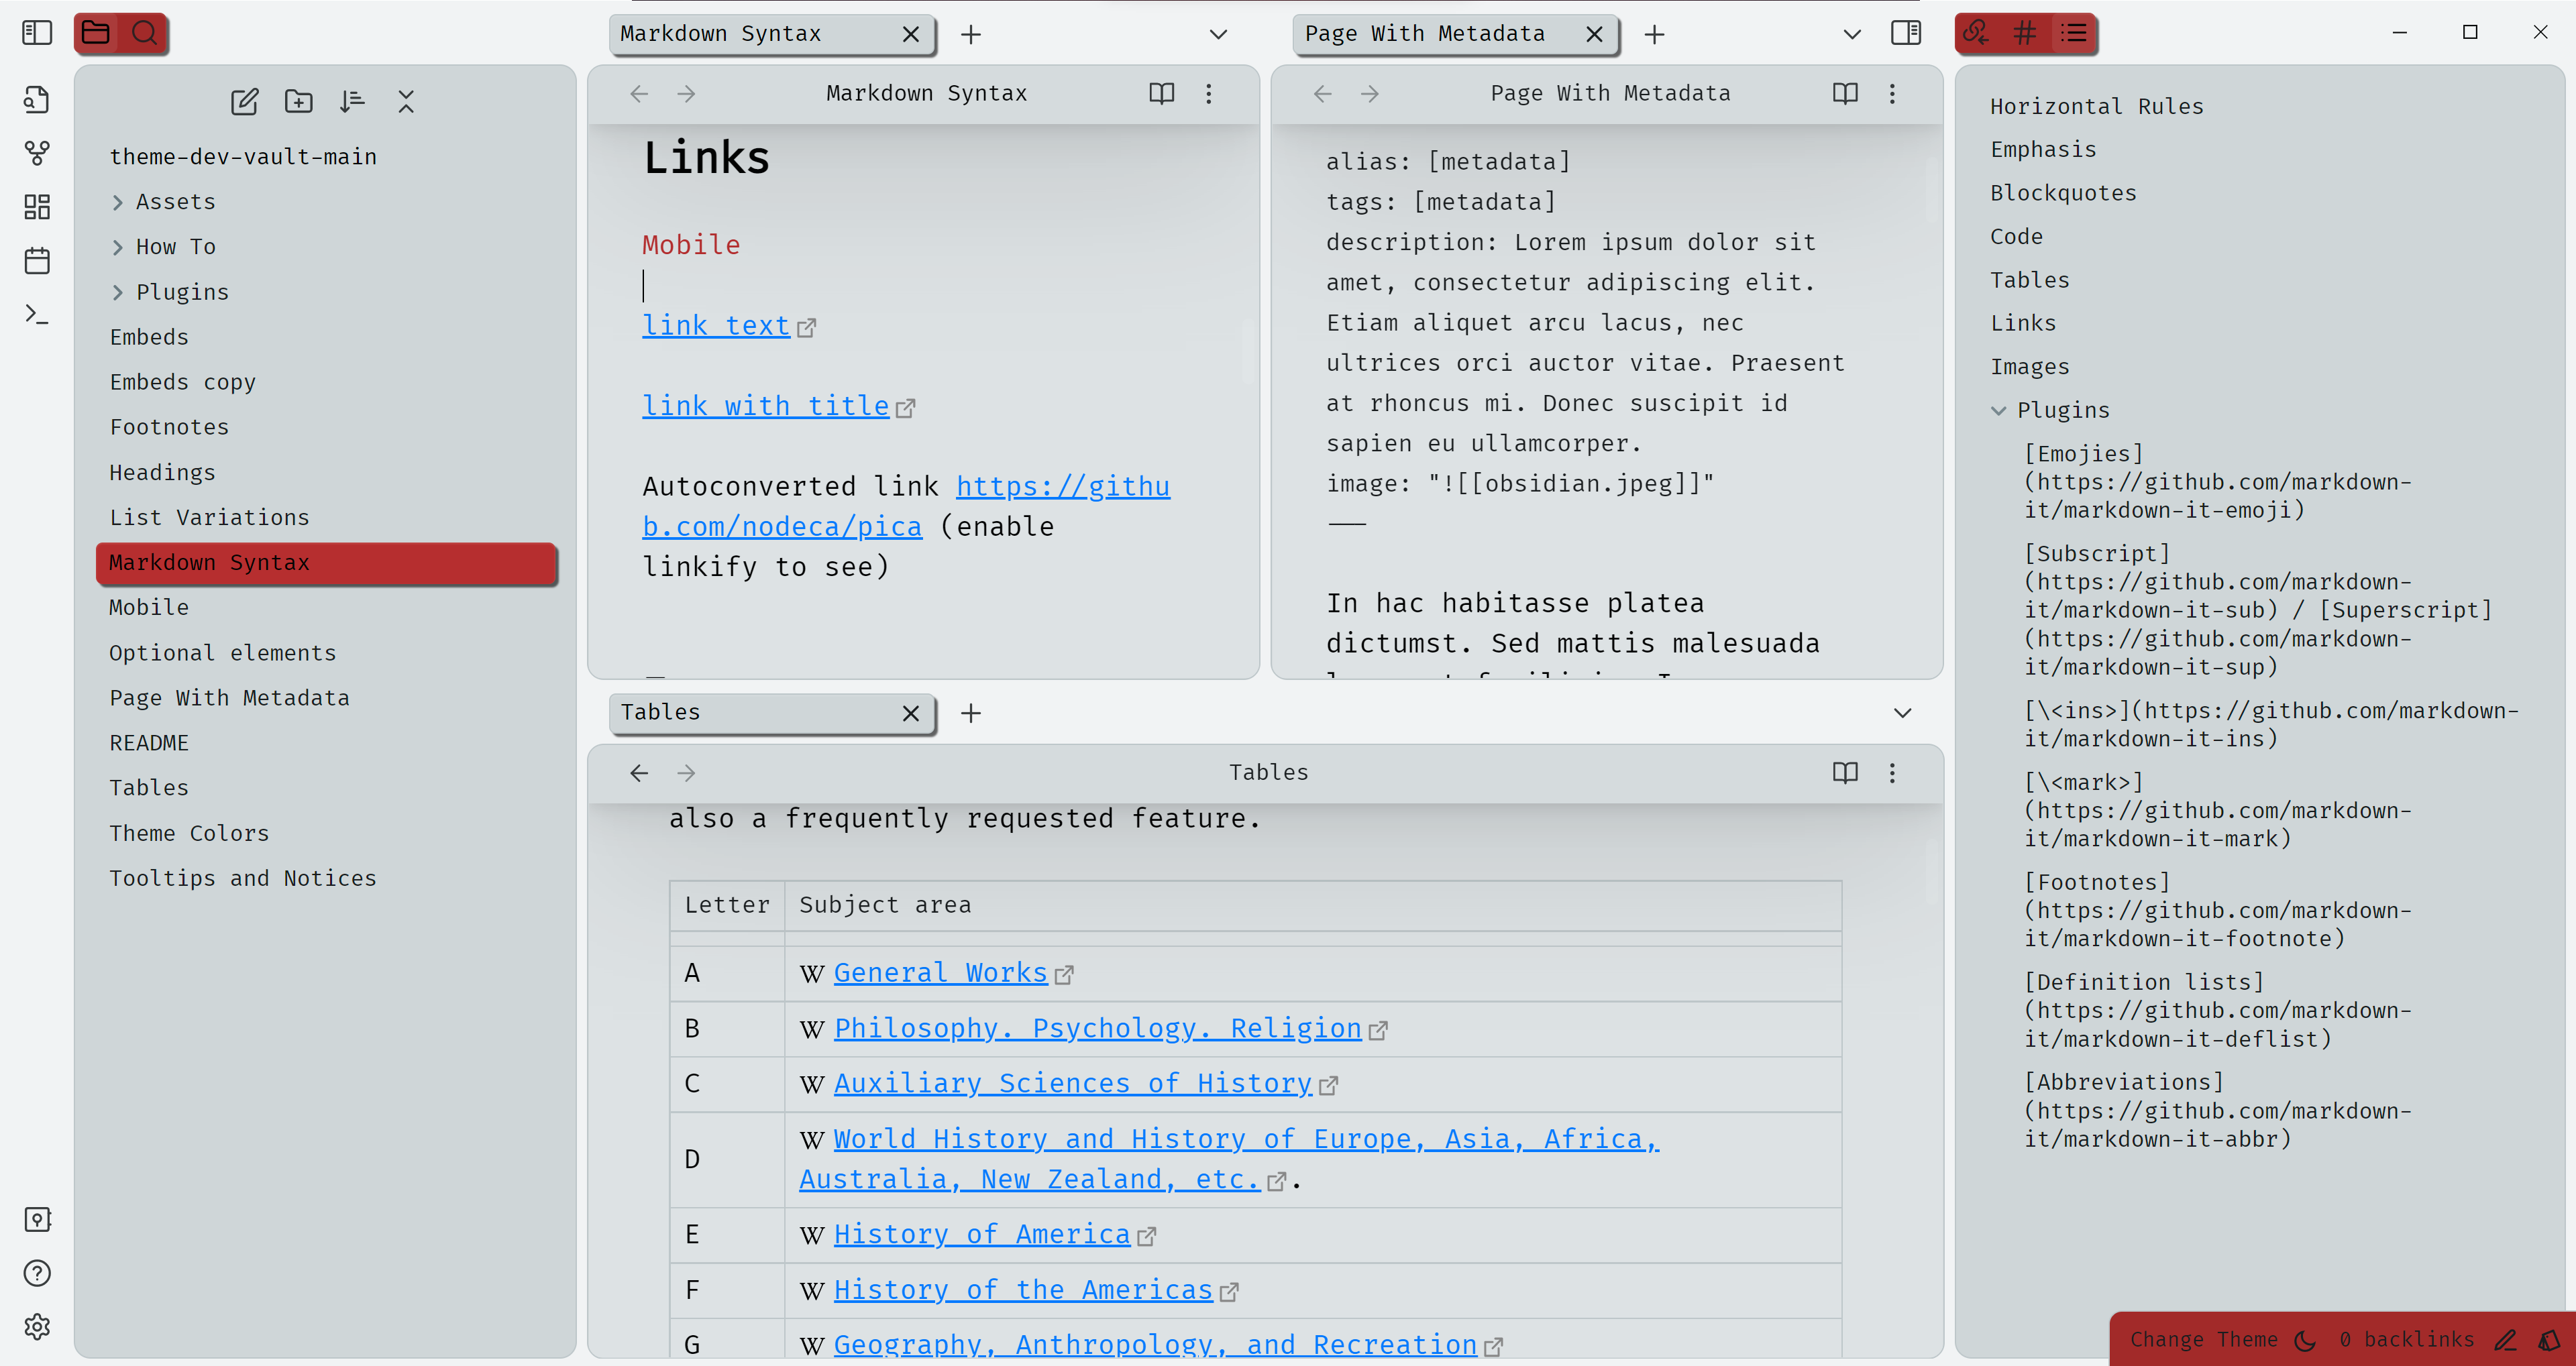Screen dimensions: 2576x1366
Task: Follow link to History of America
Action: [x=981, y=1233]
